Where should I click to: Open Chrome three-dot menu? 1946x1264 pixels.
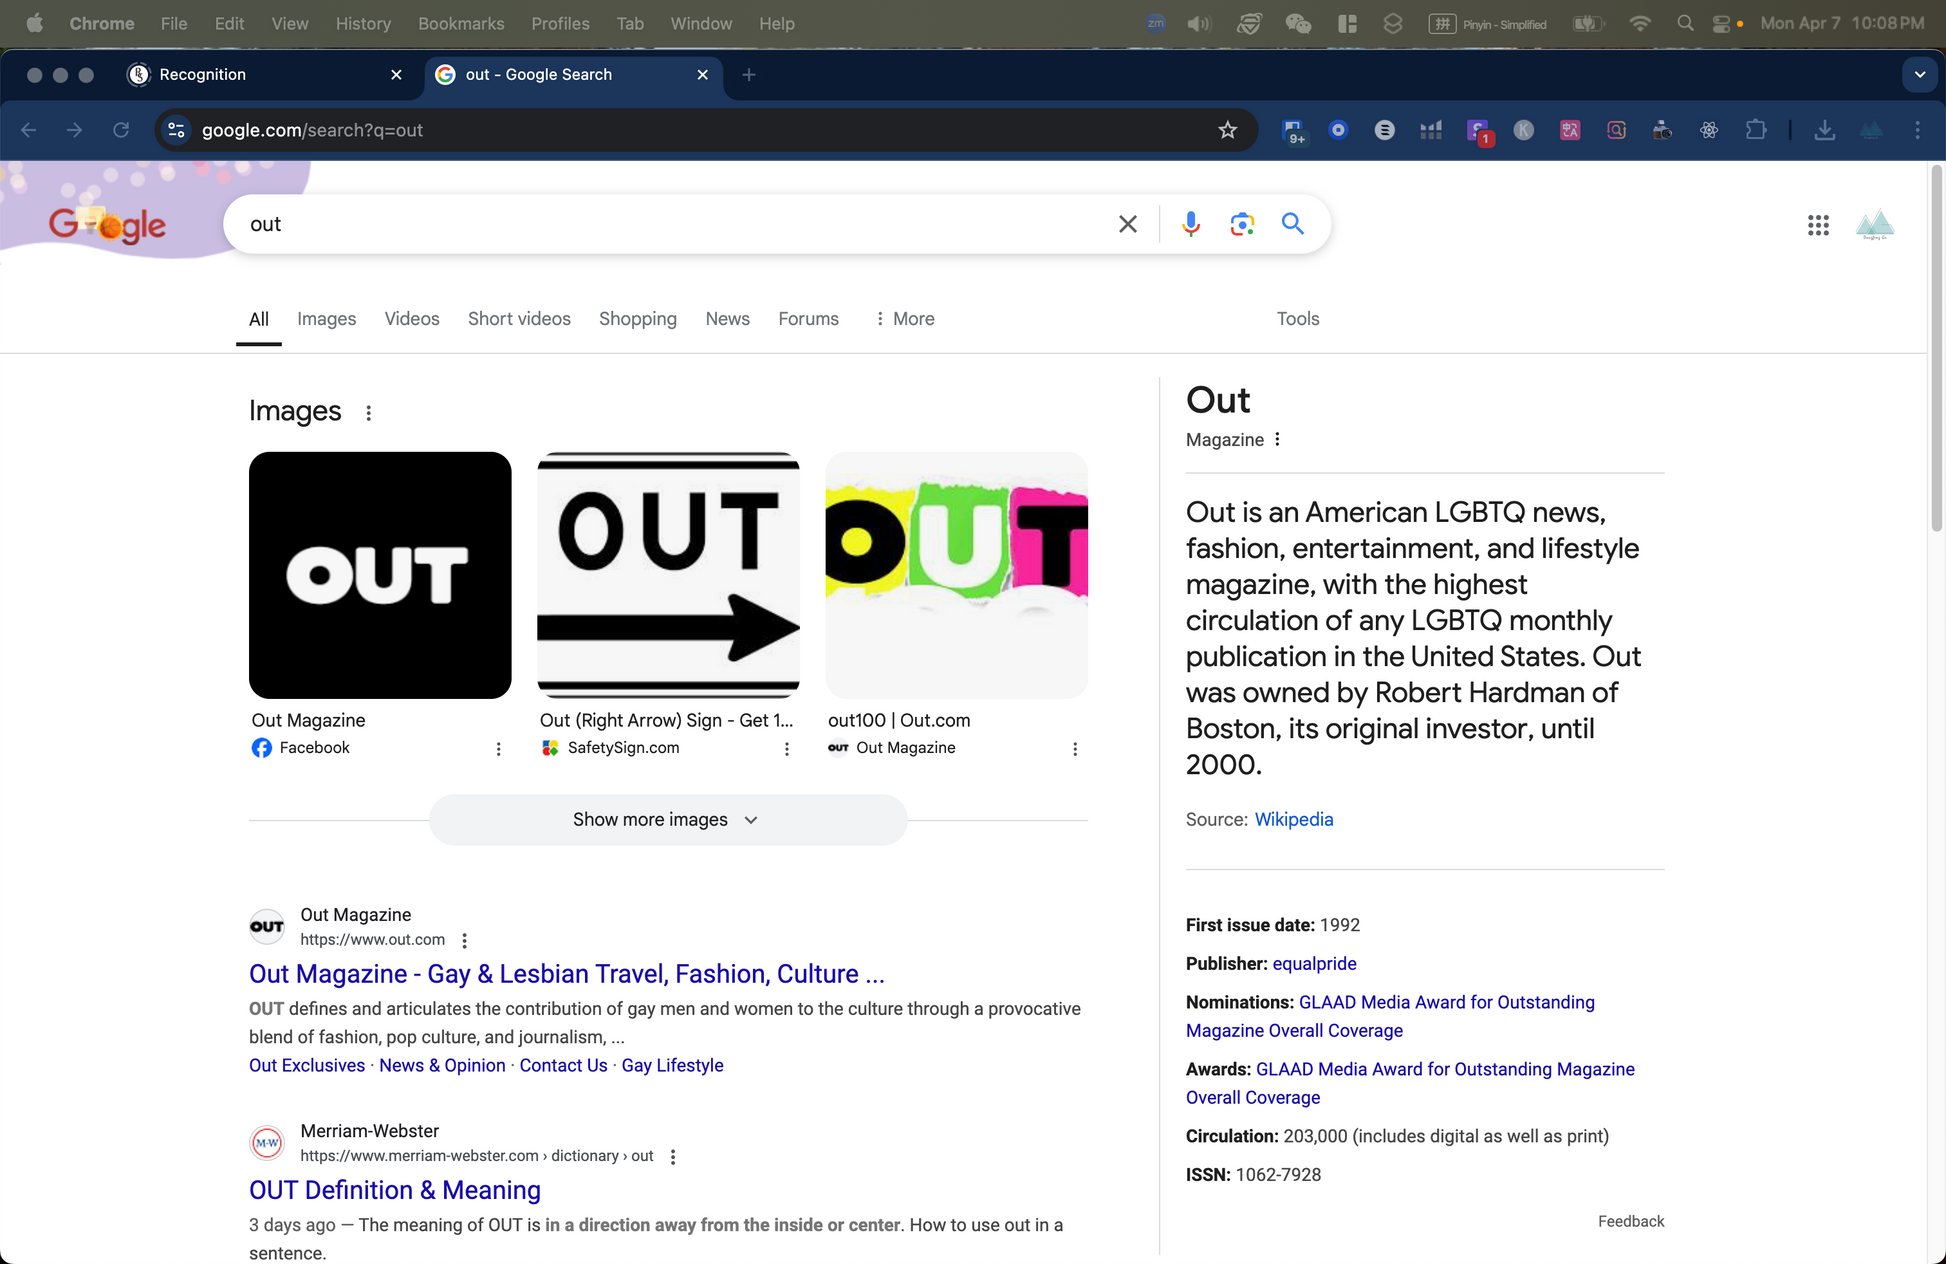tap(1917, 130)
